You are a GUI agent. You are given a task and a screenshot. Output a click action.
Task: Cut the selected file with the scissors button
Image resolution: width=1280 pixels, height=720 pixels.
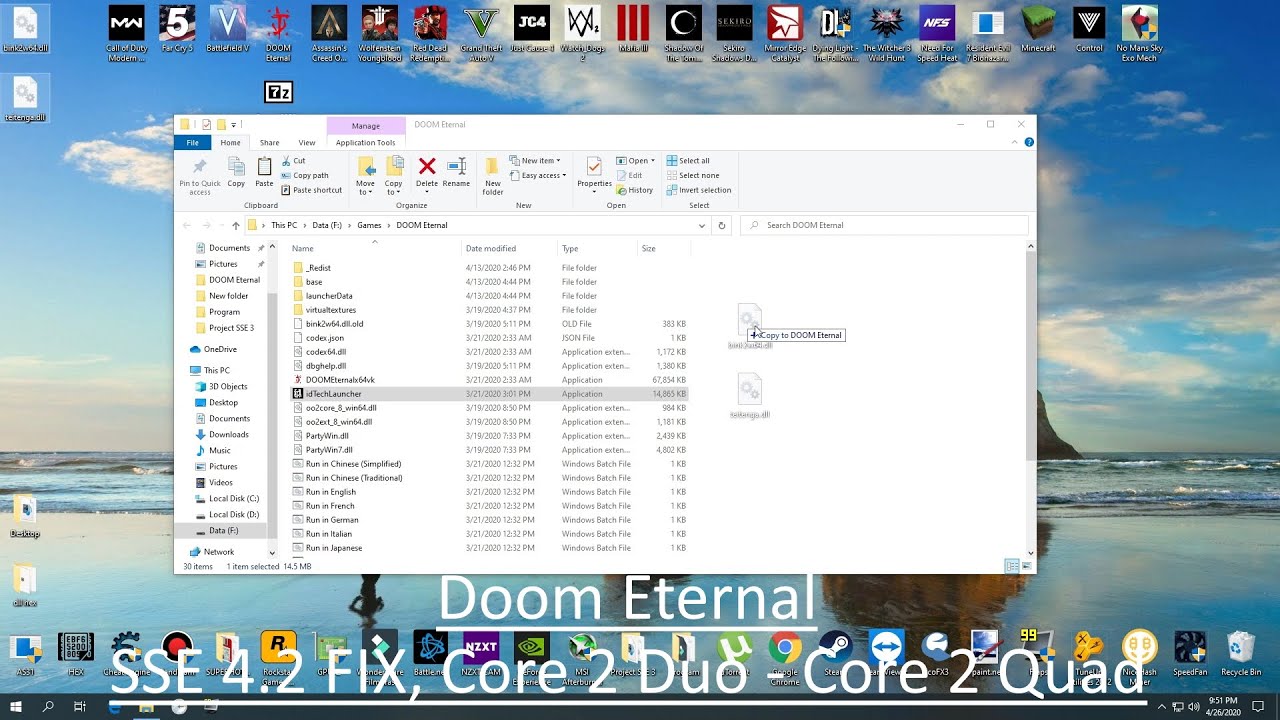coord(293,161)
